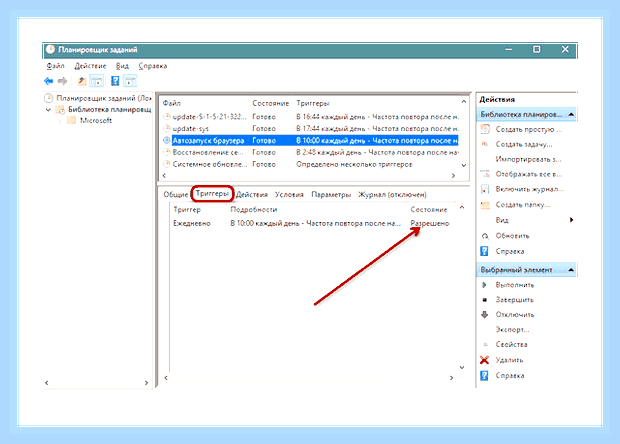Expand the Microsoft tree node
This screenshot has width=620, height=444.
coord(60,121)
